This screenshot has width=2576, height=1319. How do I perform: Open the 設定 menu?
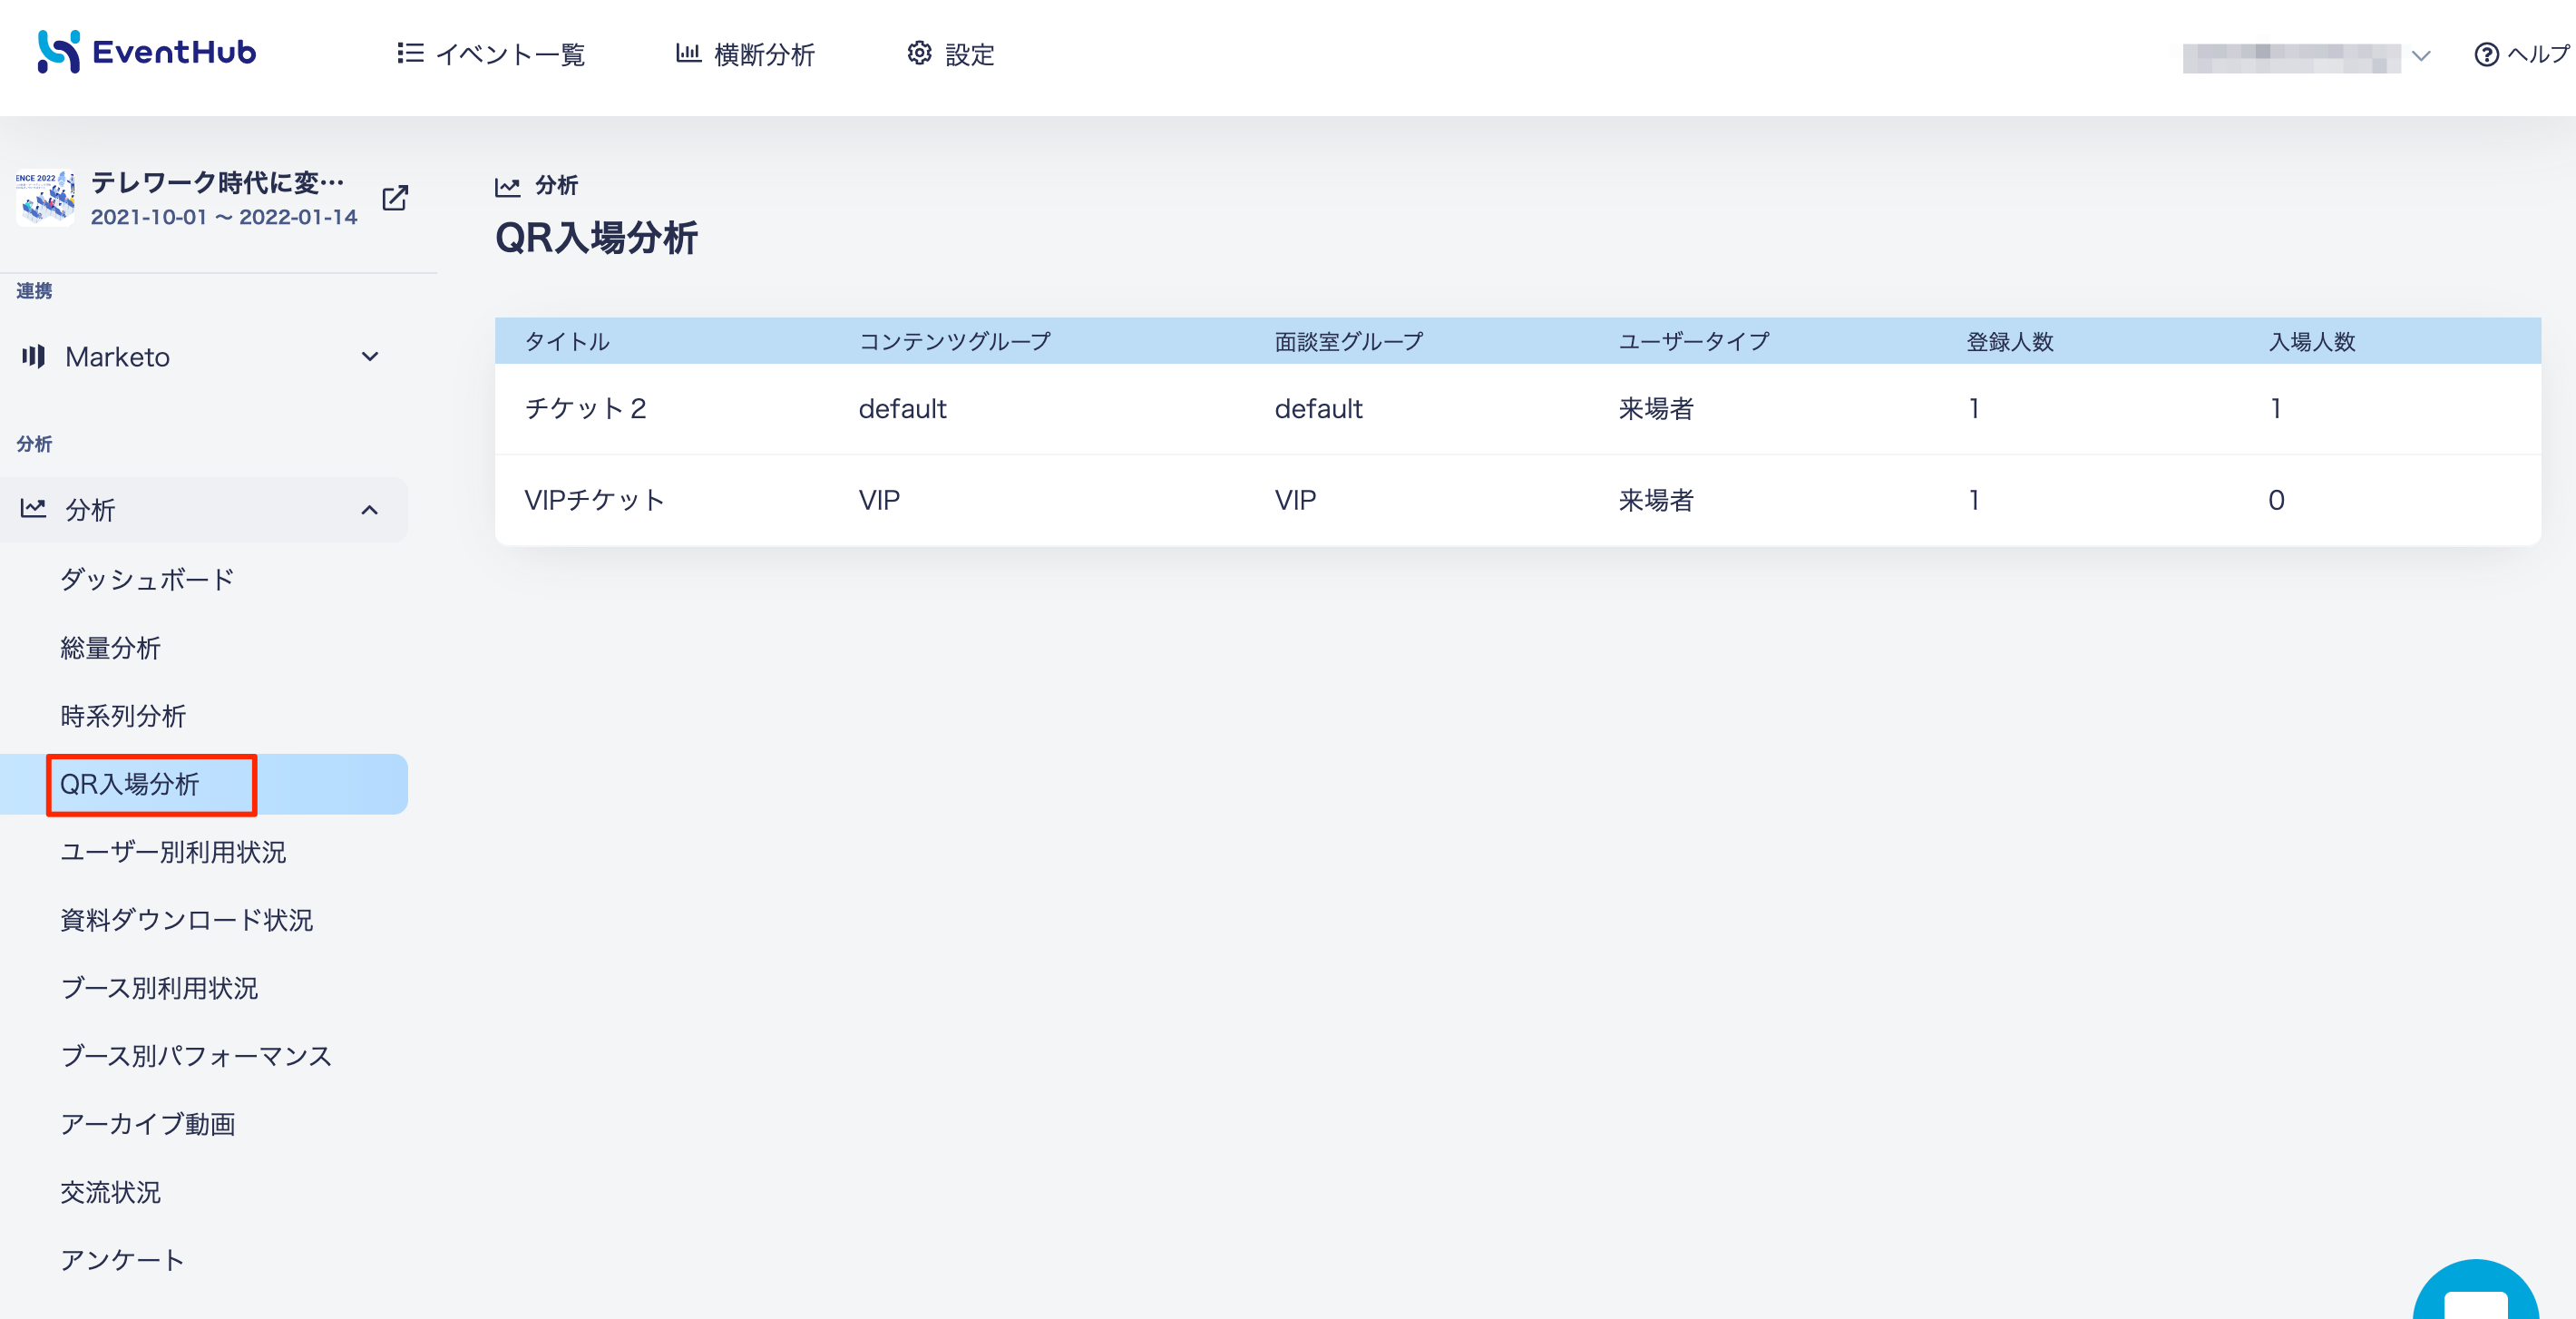point(951,54)
